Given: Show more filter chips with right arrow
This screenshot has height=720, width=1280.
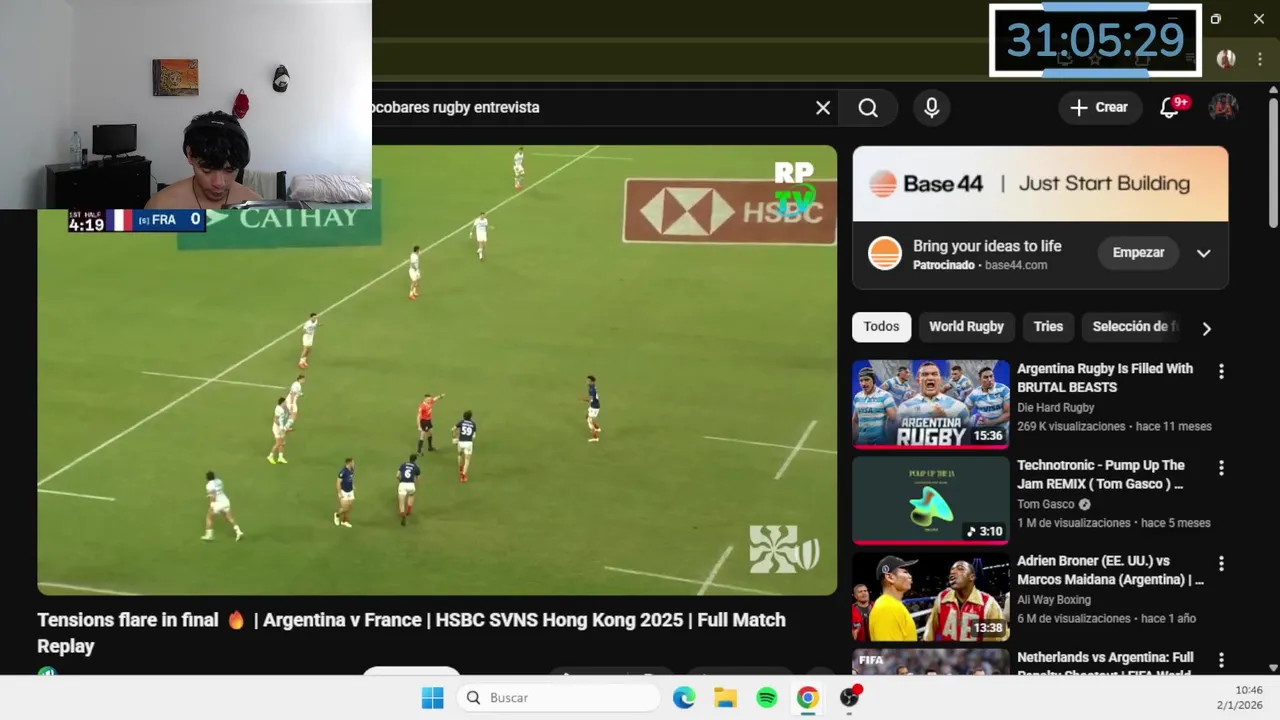Looking at the screenshot, I should (x=1206, y=328).
